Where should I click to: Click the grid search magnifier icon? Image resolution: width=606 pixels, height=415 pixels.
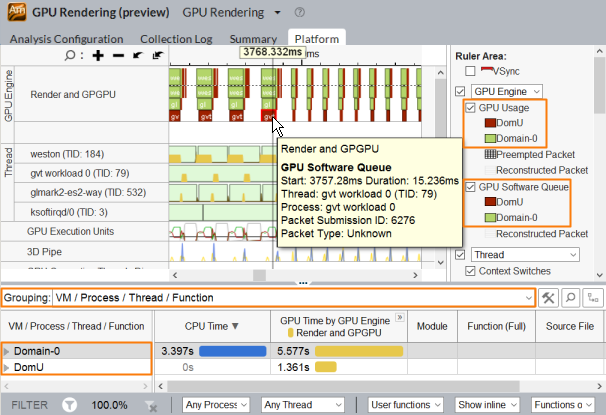pos(570,298)
